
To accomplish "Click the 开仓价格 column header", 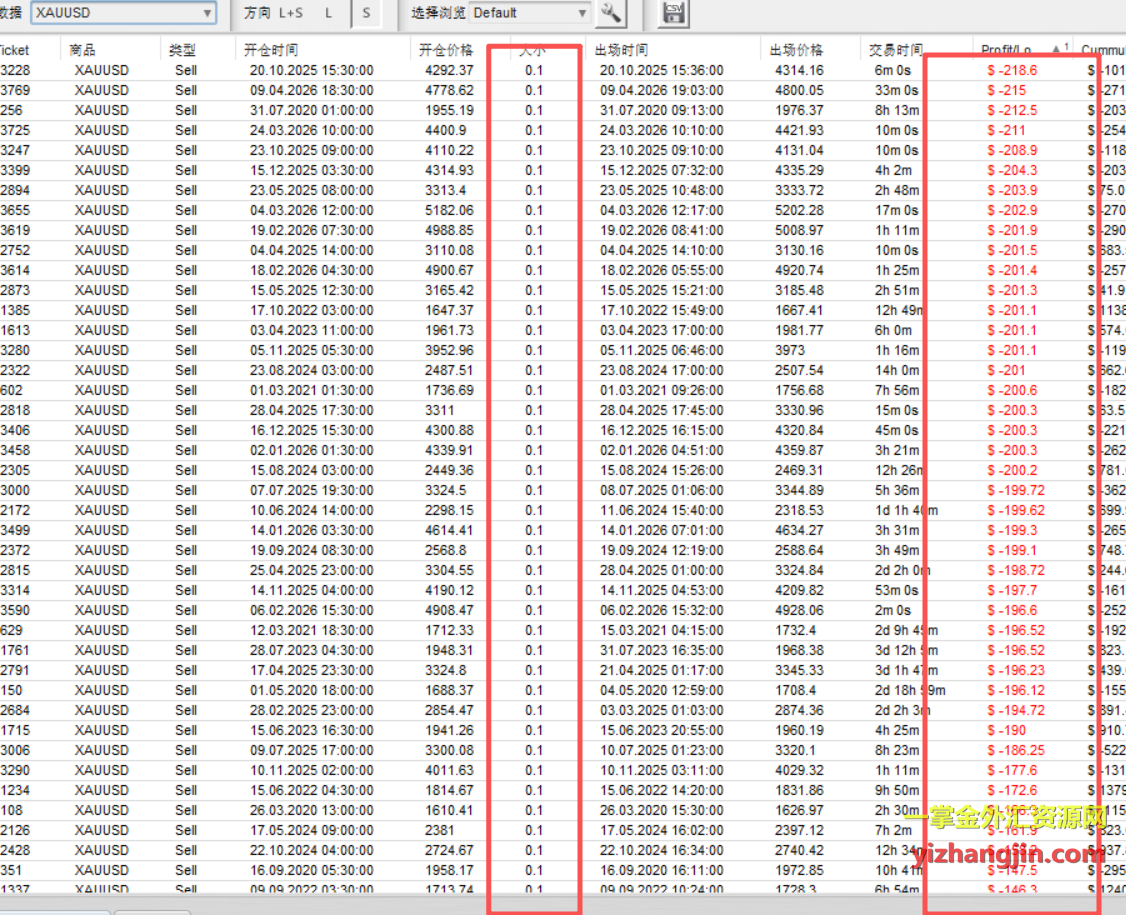I will click(446, 50).
